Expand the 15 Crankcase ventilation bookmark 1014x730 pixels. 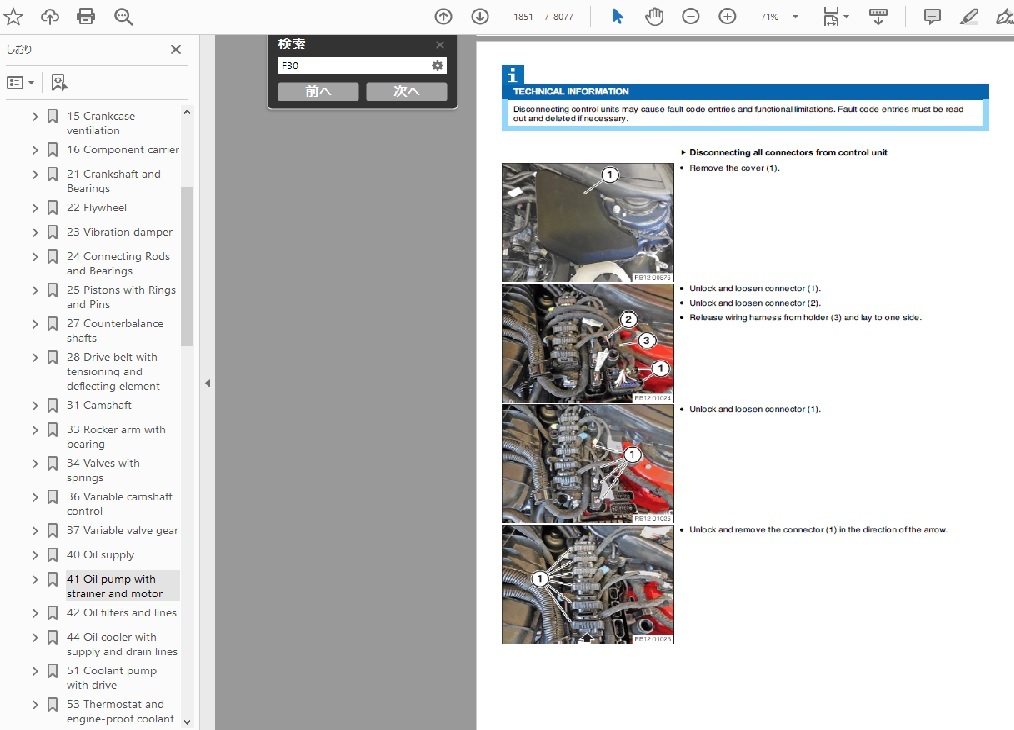tap(35, 116)
